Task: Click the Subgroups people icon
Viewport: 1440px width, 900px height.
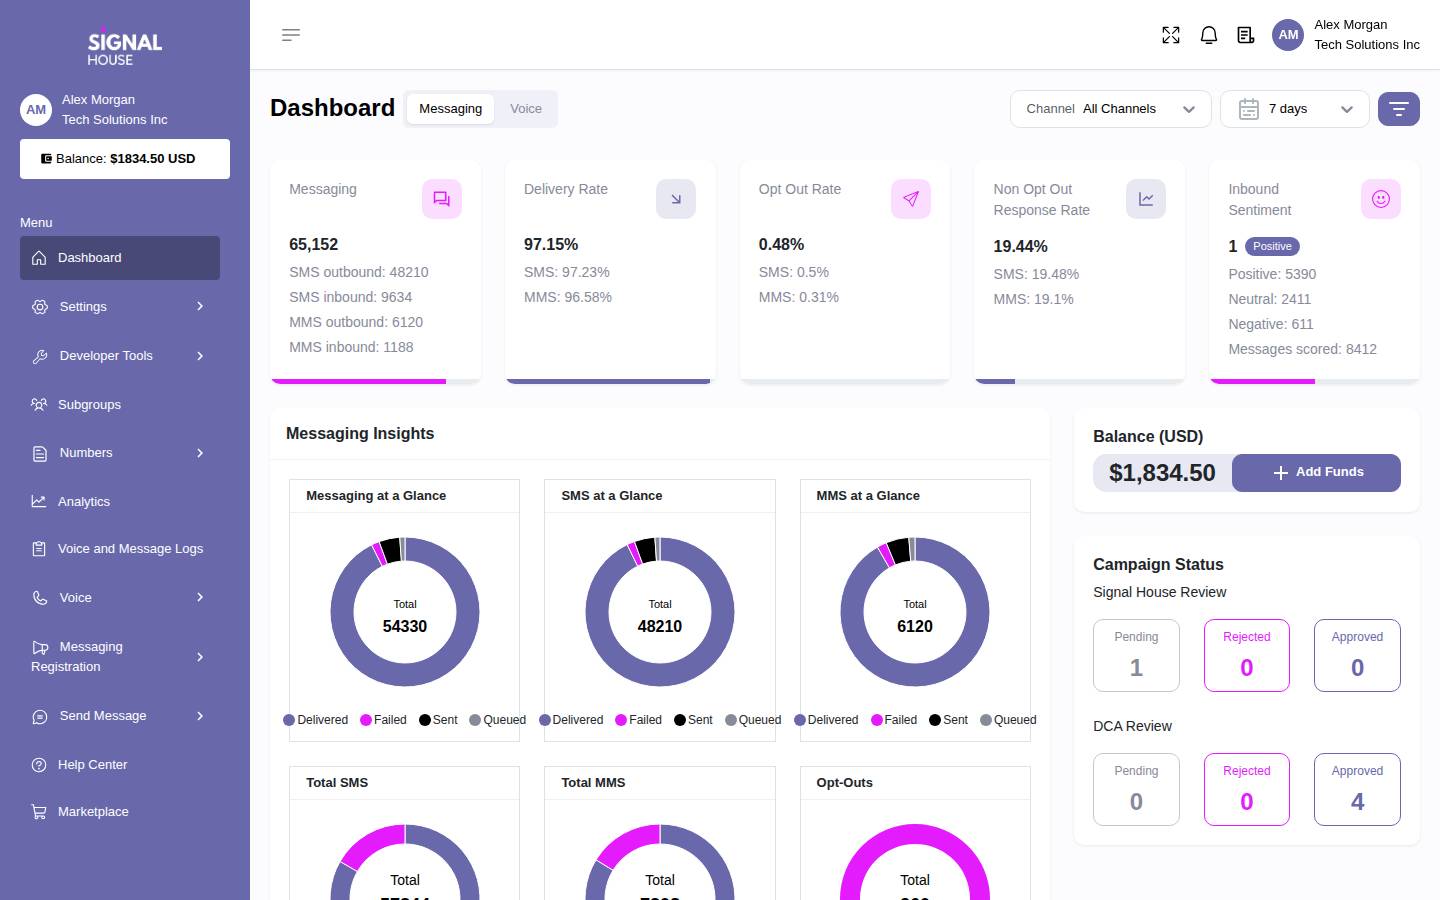Action: pyautogui.click(x=39, y=405)
